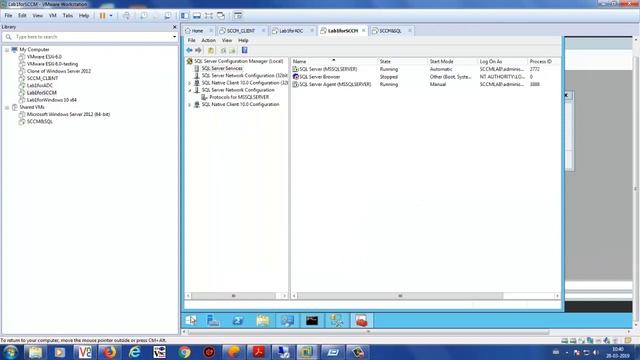Expand SQL Native Client 10.0 Configuration (32bit)
This screenshot has height=360, width=640.
click(189, 83)
